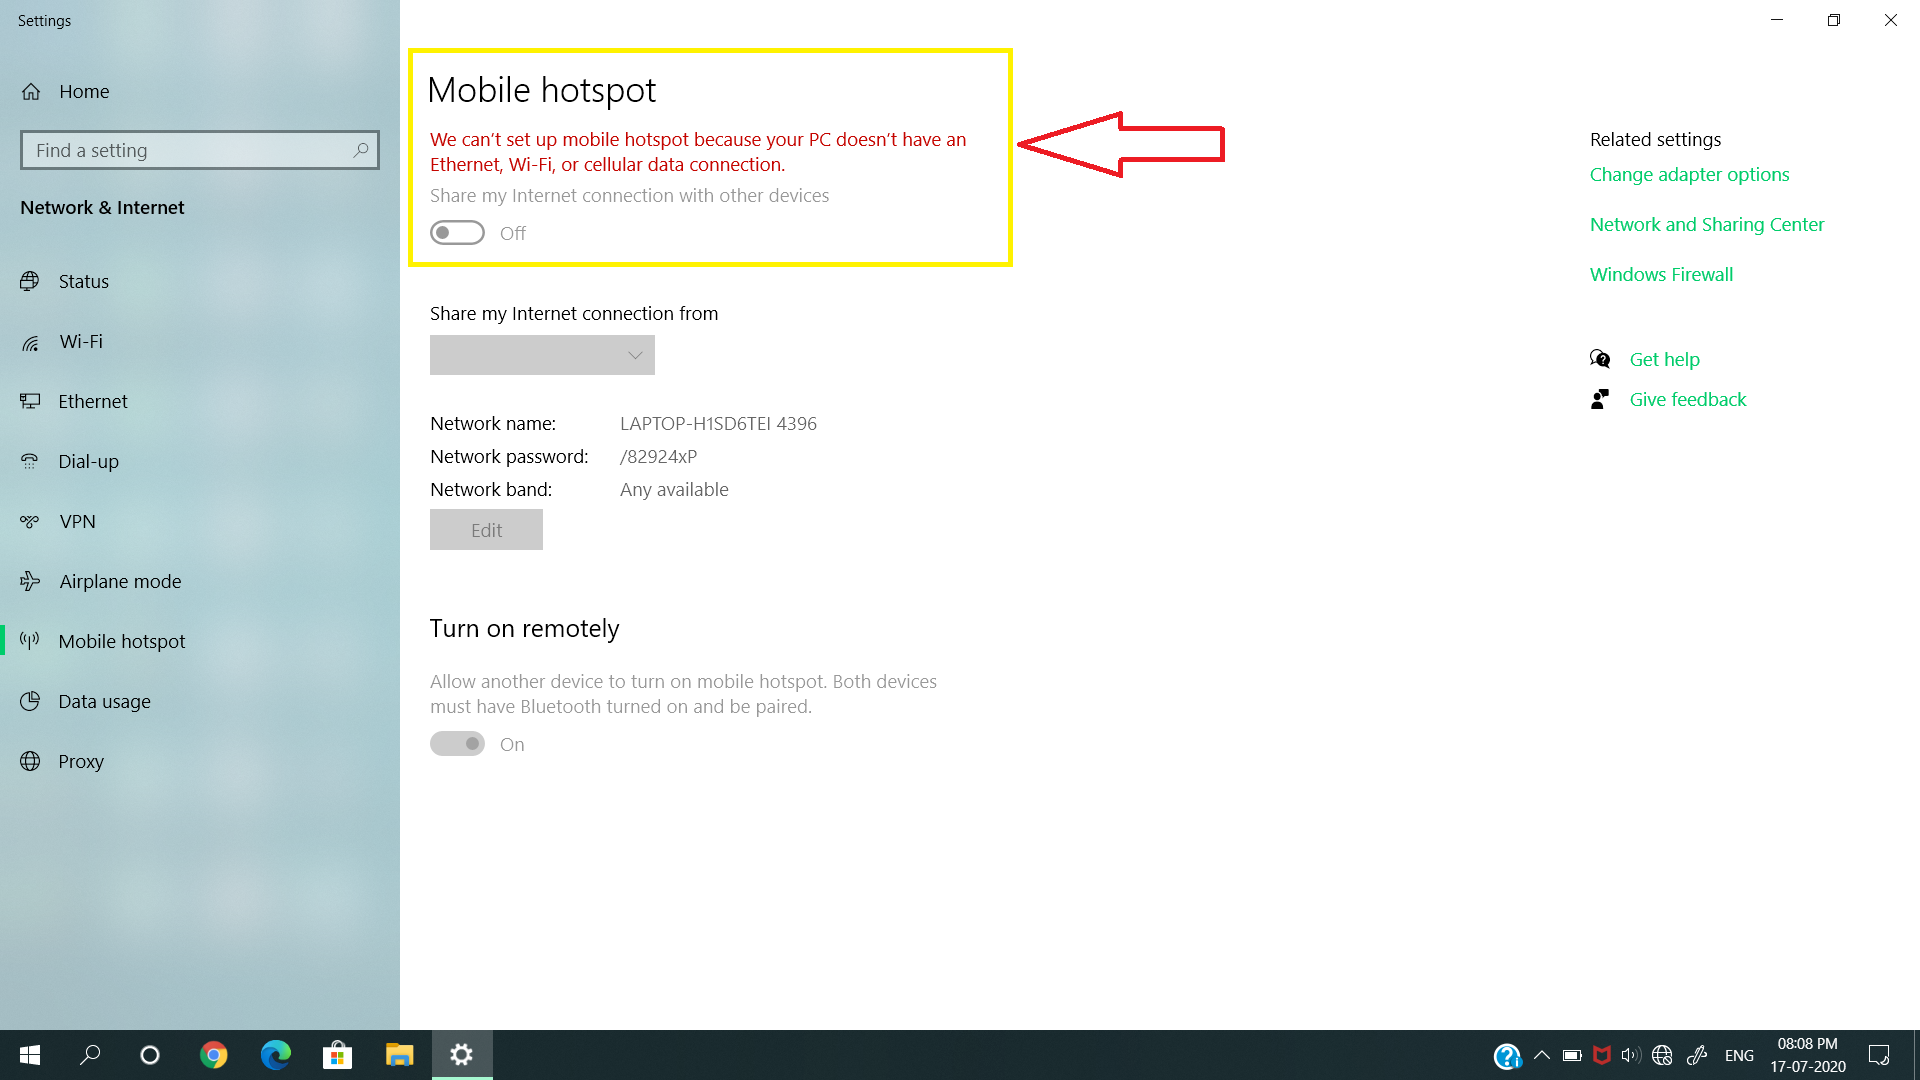Toggle the Turn on remotely switch
This screenshot has width=1920, height=1080.
tap(457, 744)
